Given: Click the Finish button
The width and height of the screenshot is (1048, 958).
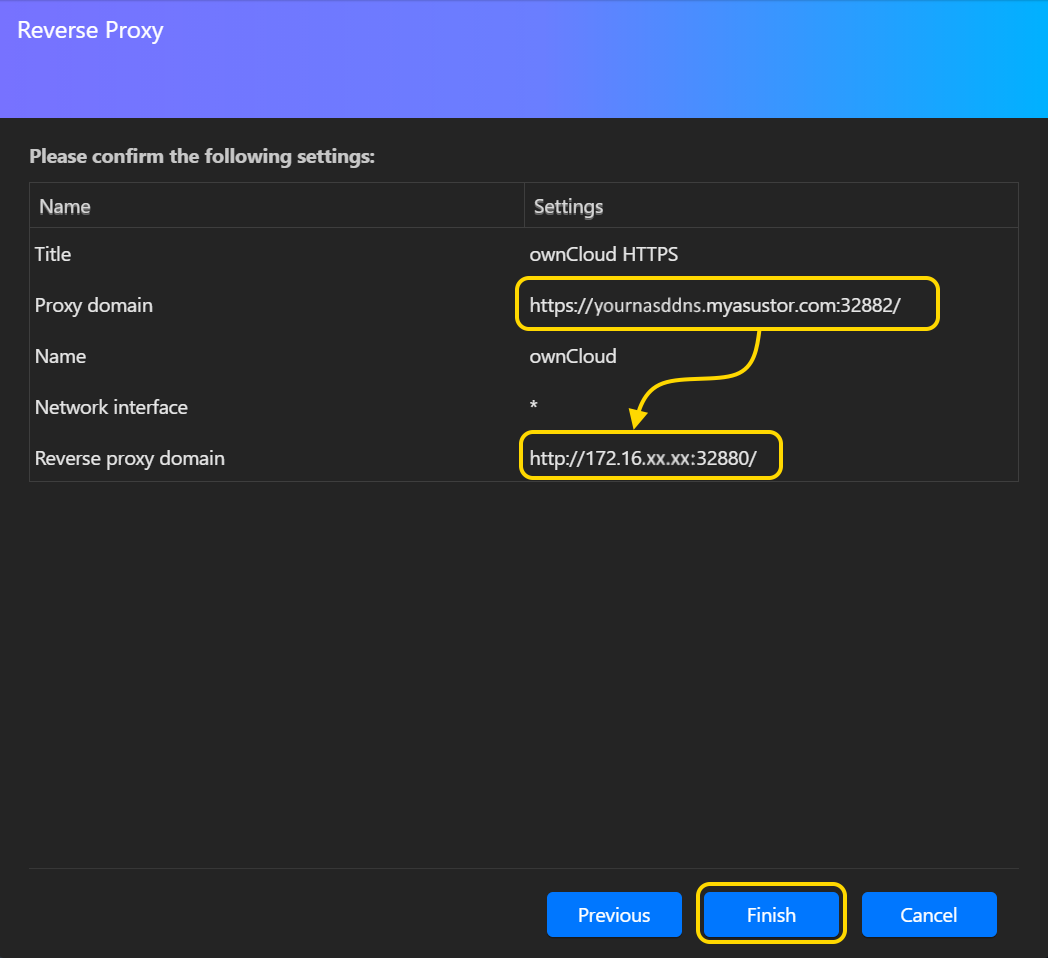Looking at the screenshot, I should click(771, 914).
